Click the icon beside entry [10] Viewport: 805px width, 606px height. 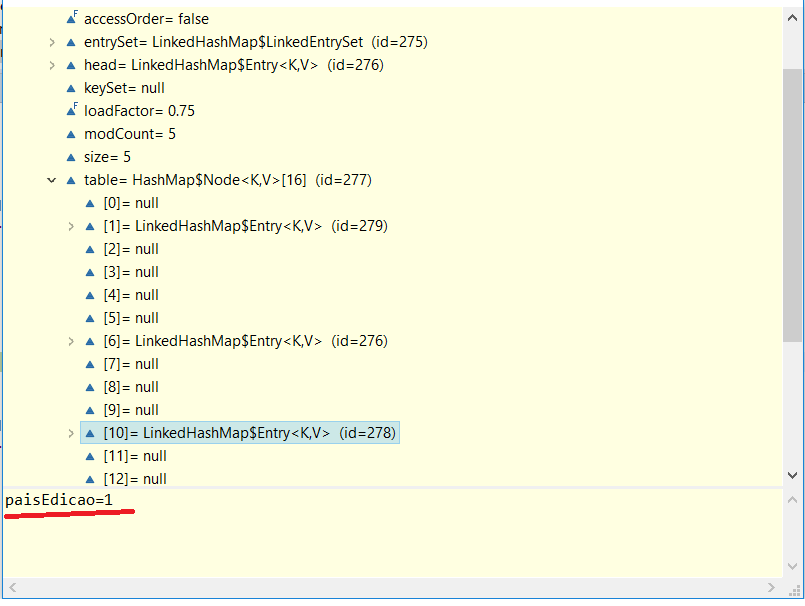tap(90, 434)
